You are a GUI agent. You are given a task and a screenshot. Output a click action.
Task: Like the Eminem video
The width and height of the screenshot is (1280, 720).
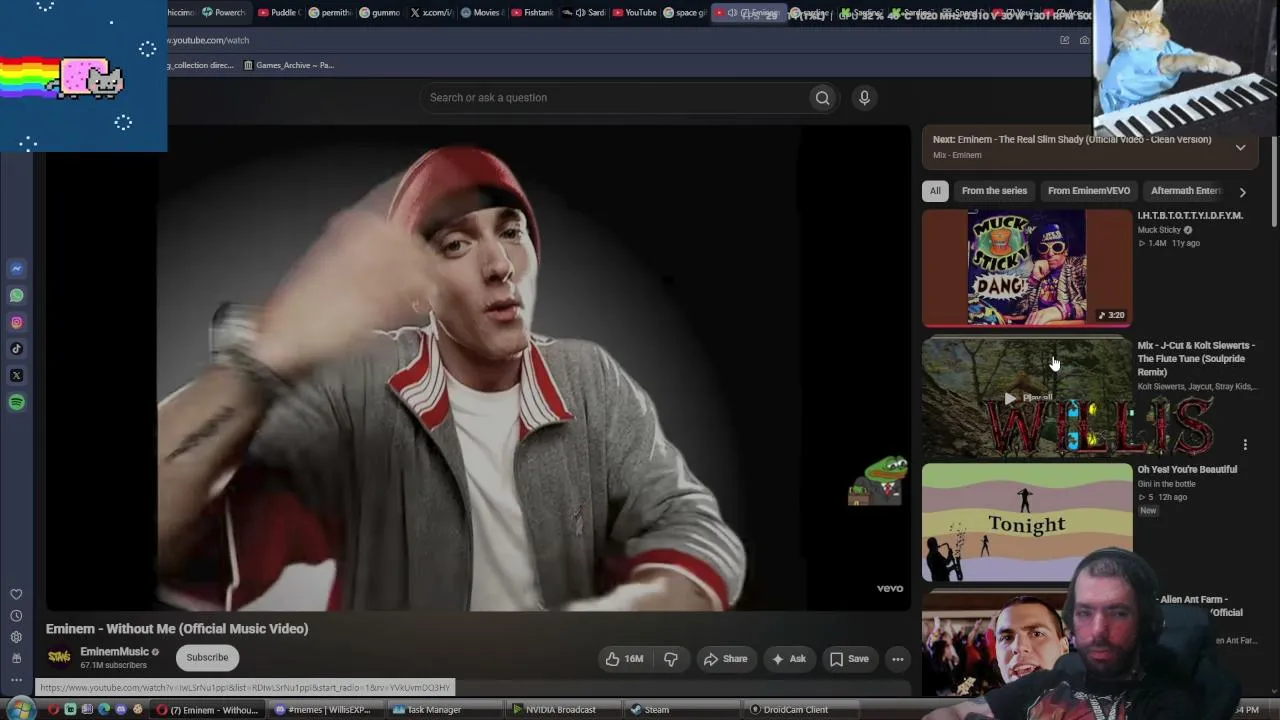pos(624,659)
